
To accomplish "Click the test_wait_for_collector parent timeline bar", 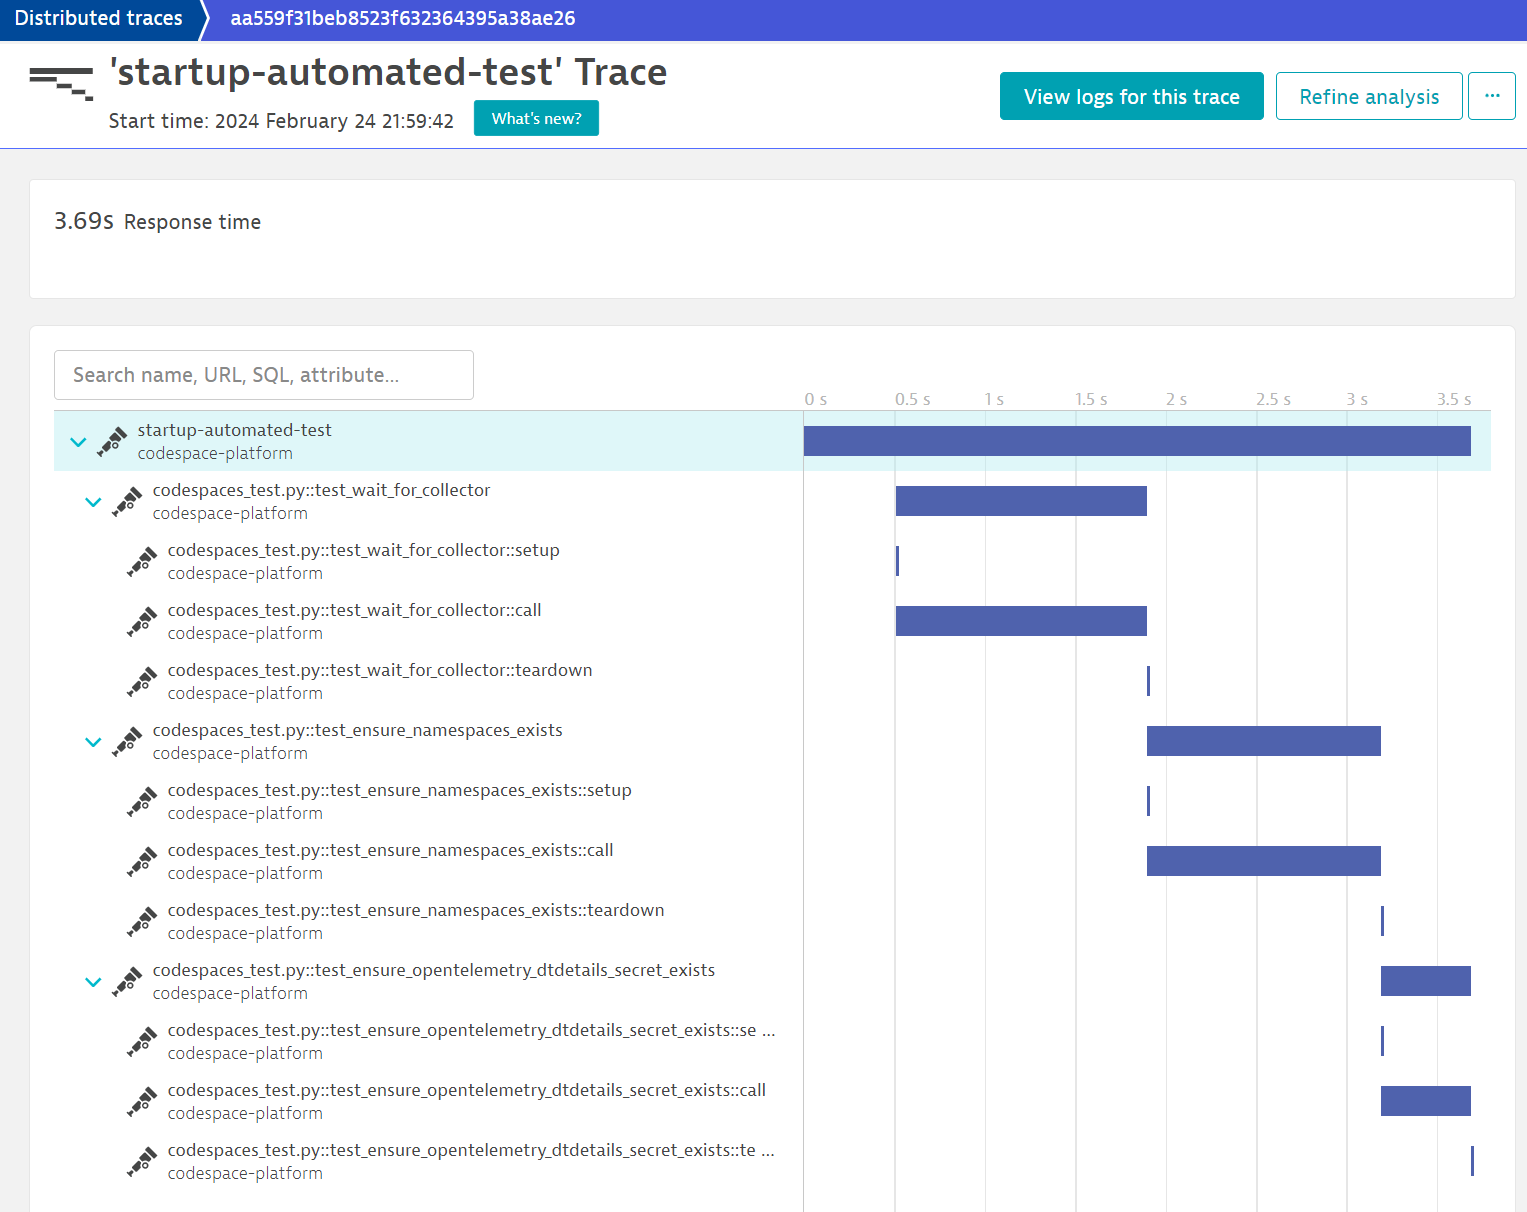I will [x=1021, y=501].
